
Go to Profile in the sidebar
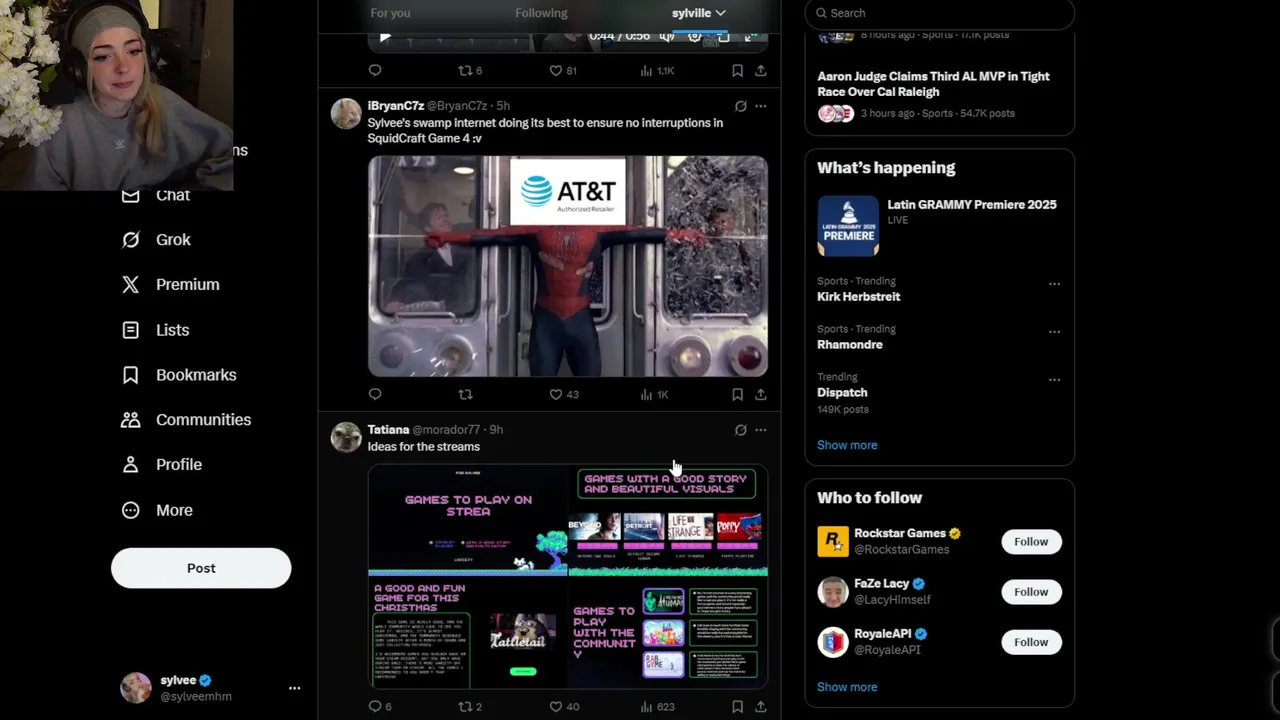pos(161,465)
